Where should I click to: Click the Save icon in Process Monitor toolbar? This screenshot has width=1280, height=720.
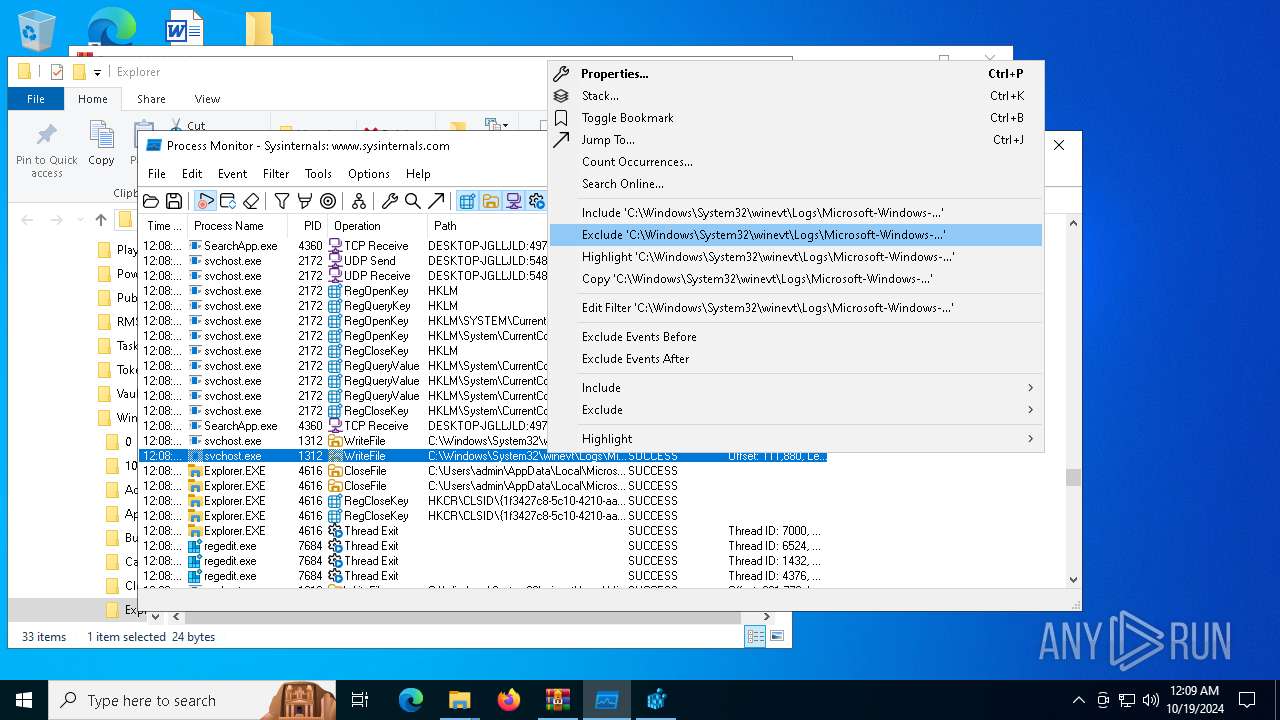coord(174,201)
